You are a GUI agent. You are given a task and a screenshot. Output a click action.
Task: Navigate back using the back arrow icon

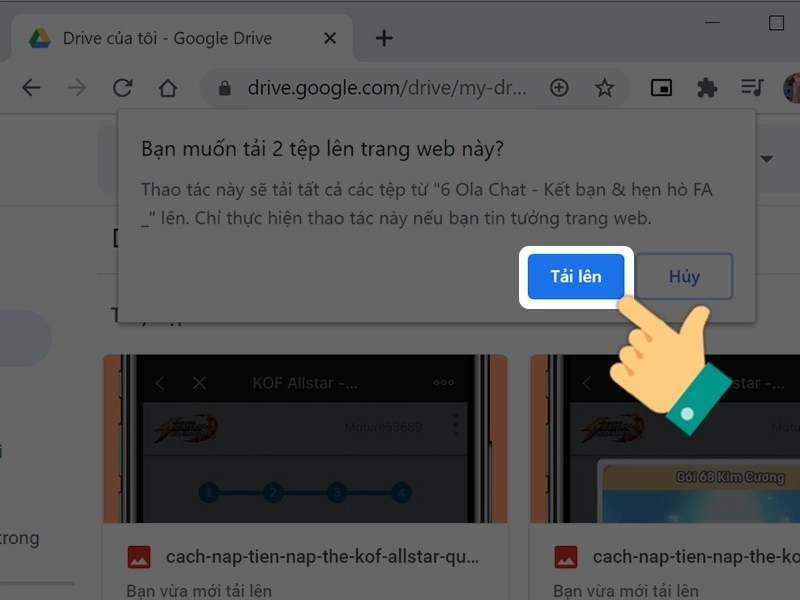(30, 88)
